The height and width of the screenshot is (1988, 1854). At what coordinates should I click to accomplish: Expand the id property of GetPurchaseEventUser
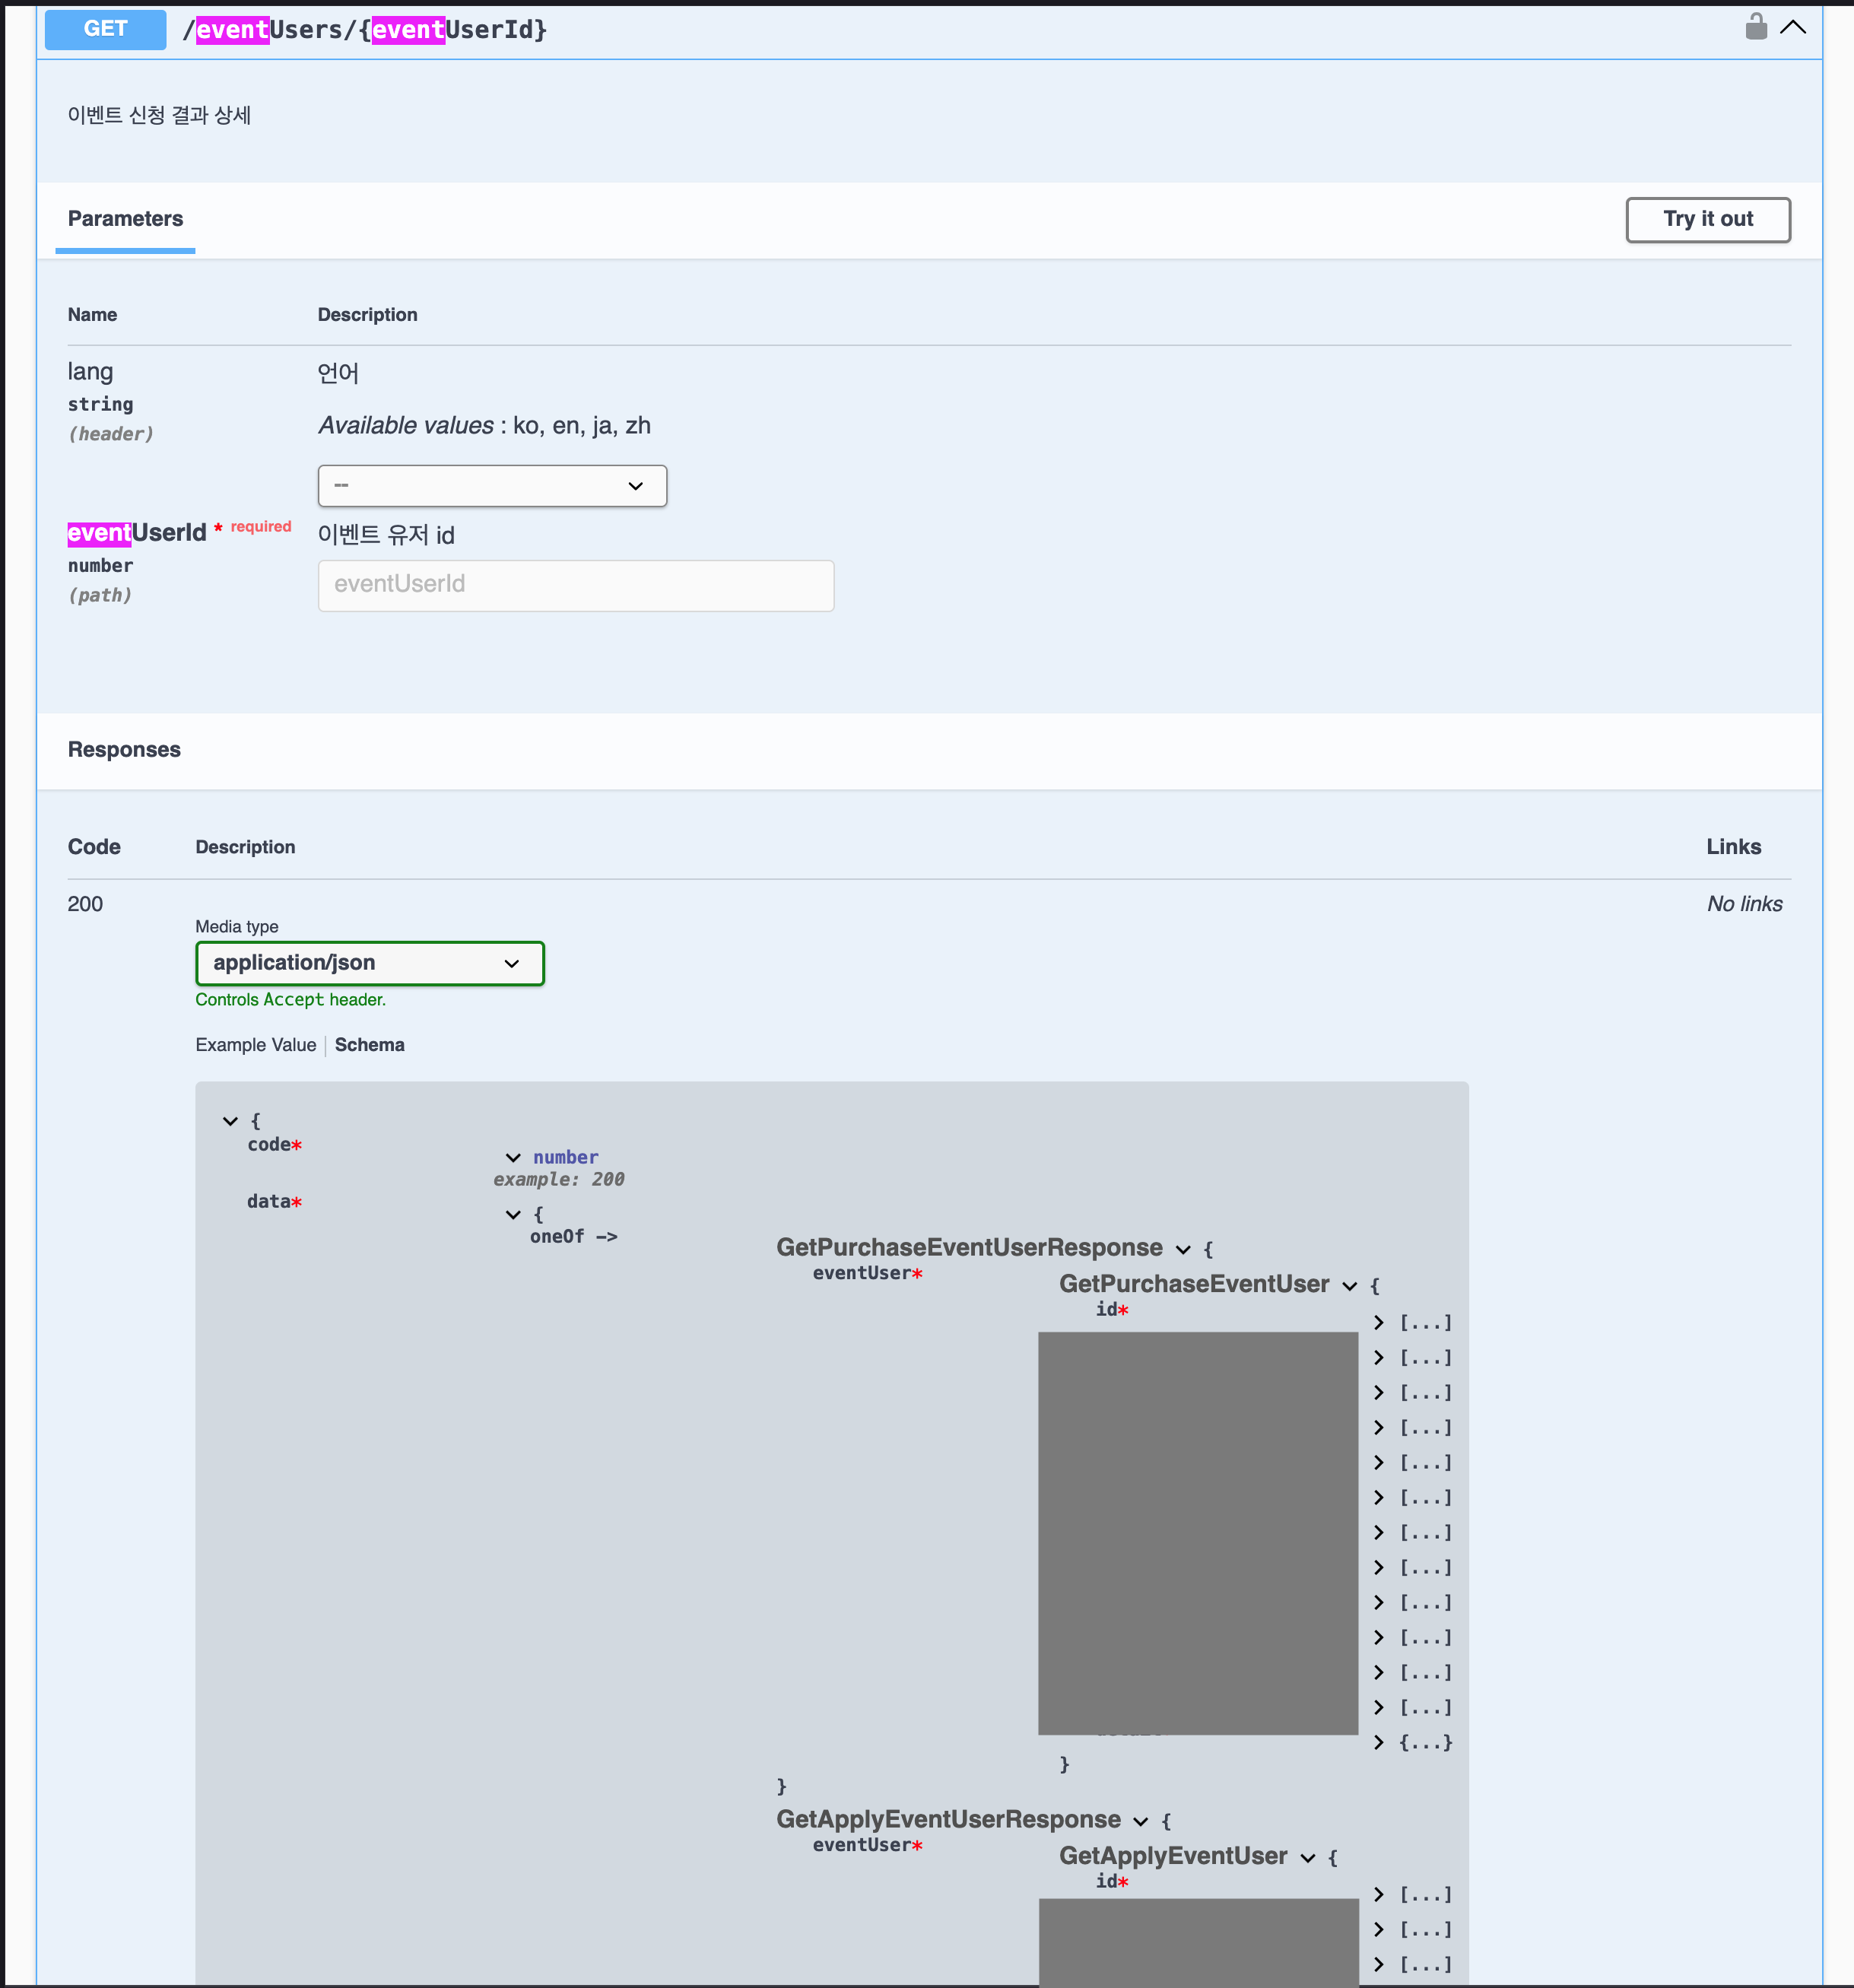(x=1379, y=1323)
